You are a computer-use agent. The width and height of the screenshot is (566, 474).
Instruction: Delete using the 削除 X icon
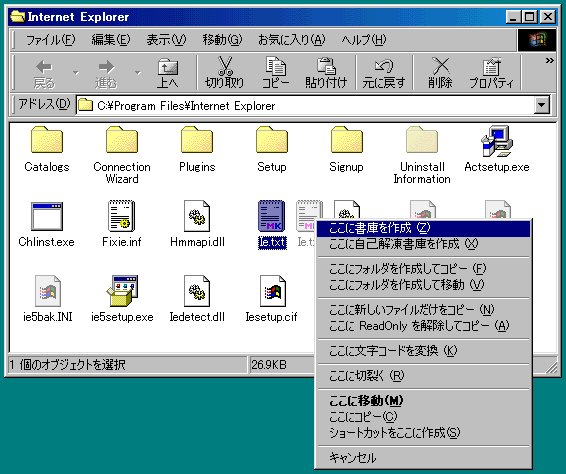[440, 74]
